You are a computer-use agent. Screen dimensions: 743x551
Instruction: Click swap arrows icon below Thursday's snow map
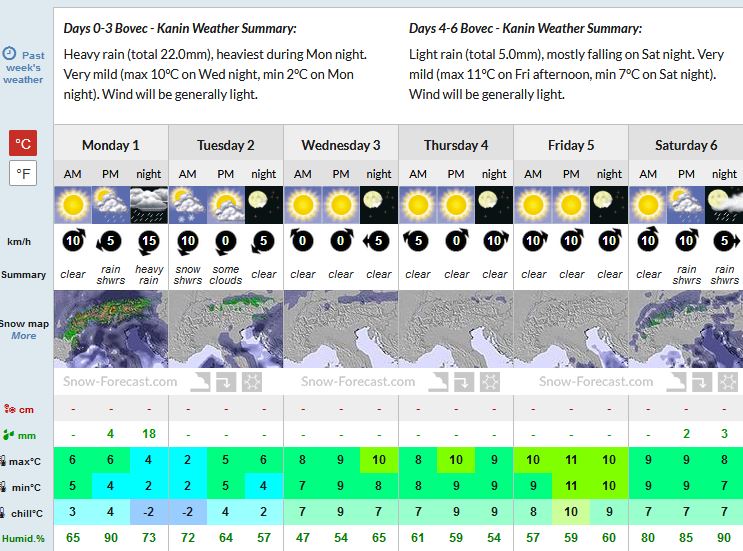463,382
